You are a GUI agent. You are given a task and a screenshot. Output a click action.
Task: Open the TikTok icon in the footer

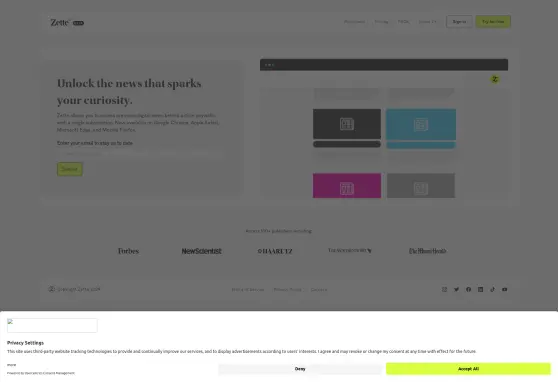pyautogui.click(x=493, y=289)
